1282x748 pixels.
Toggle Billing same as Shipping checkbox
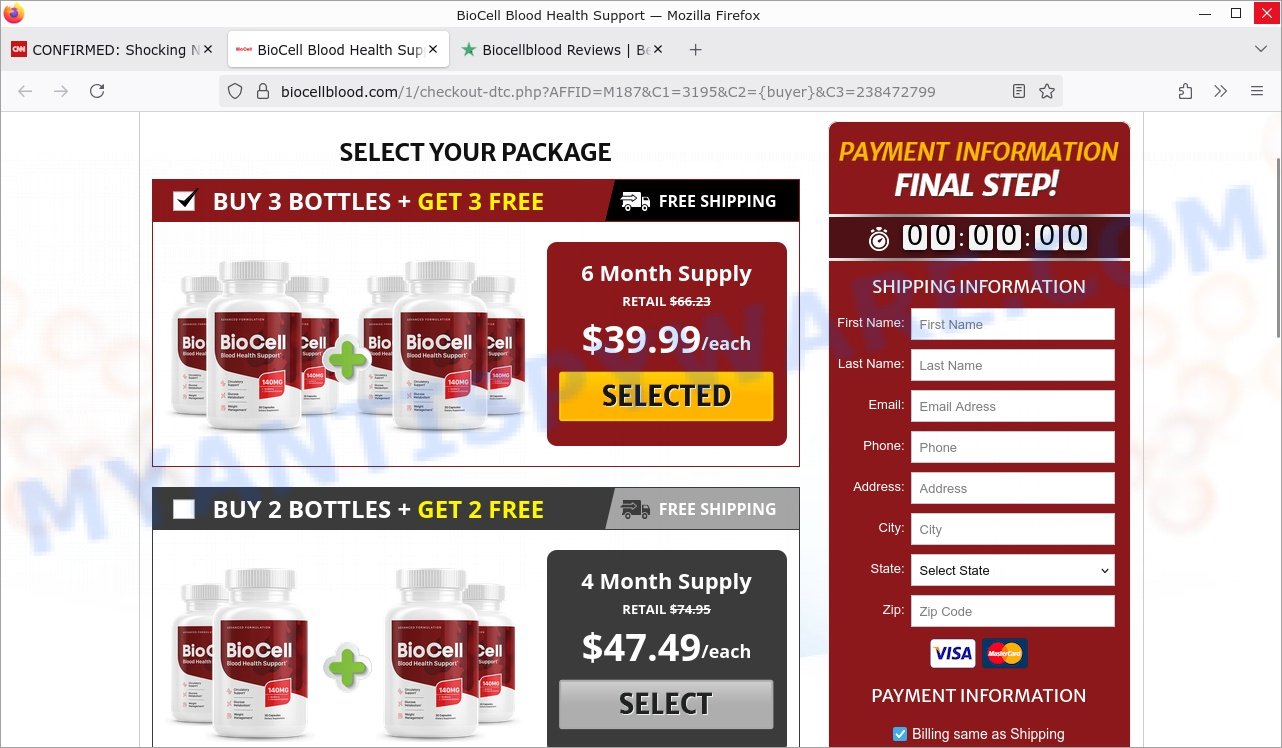[900, 734]
